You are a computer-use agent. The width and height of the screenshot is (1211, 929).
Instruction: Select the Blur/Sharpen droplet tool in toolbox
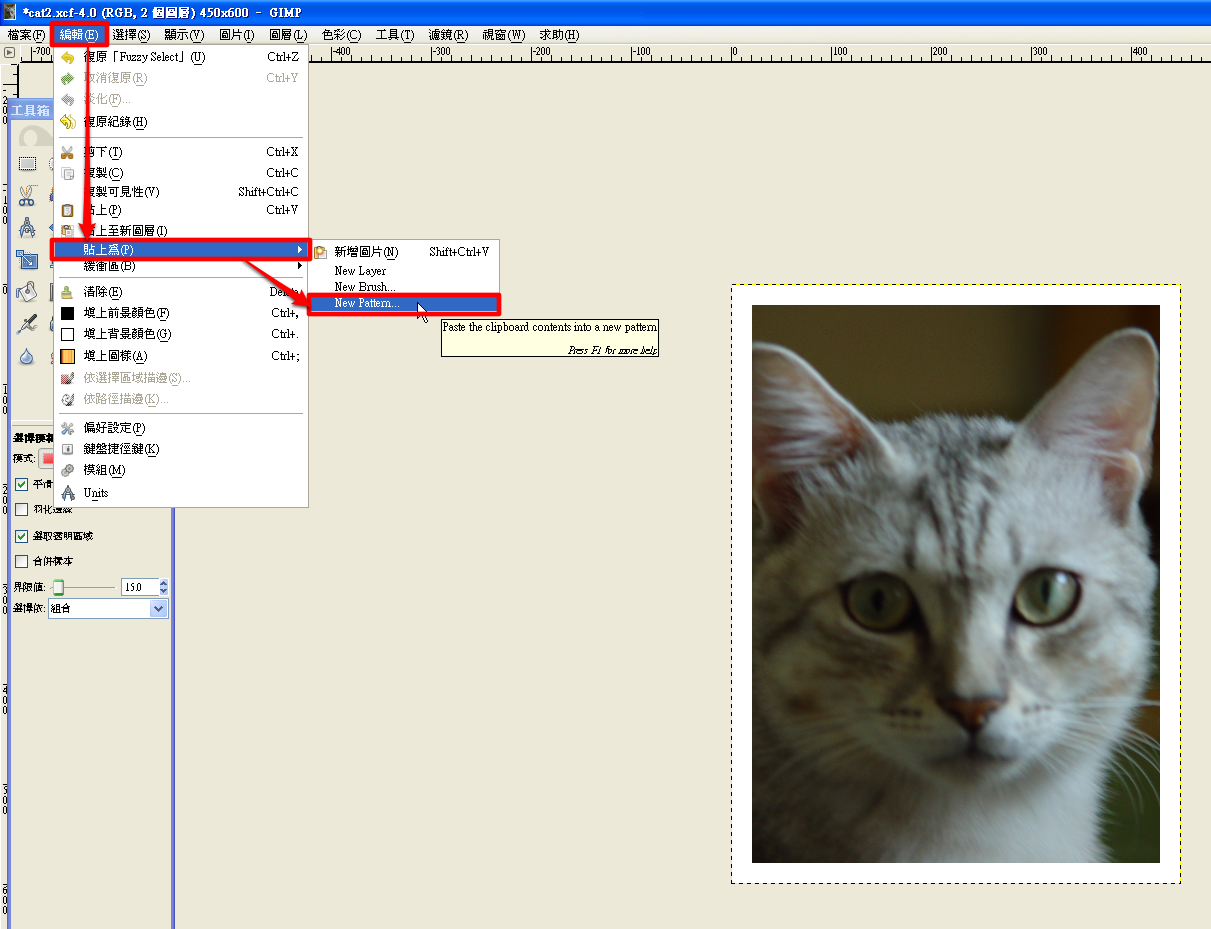(x=28, y=356)
